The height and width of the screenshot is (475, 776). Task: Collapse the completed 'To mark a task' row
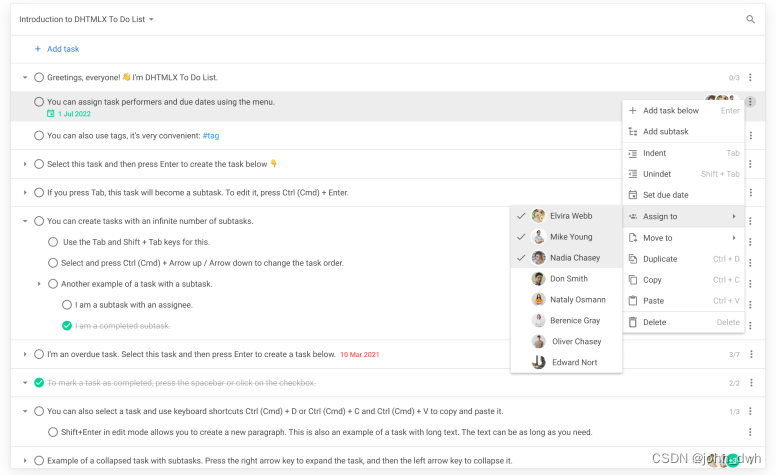pos(25,382)
